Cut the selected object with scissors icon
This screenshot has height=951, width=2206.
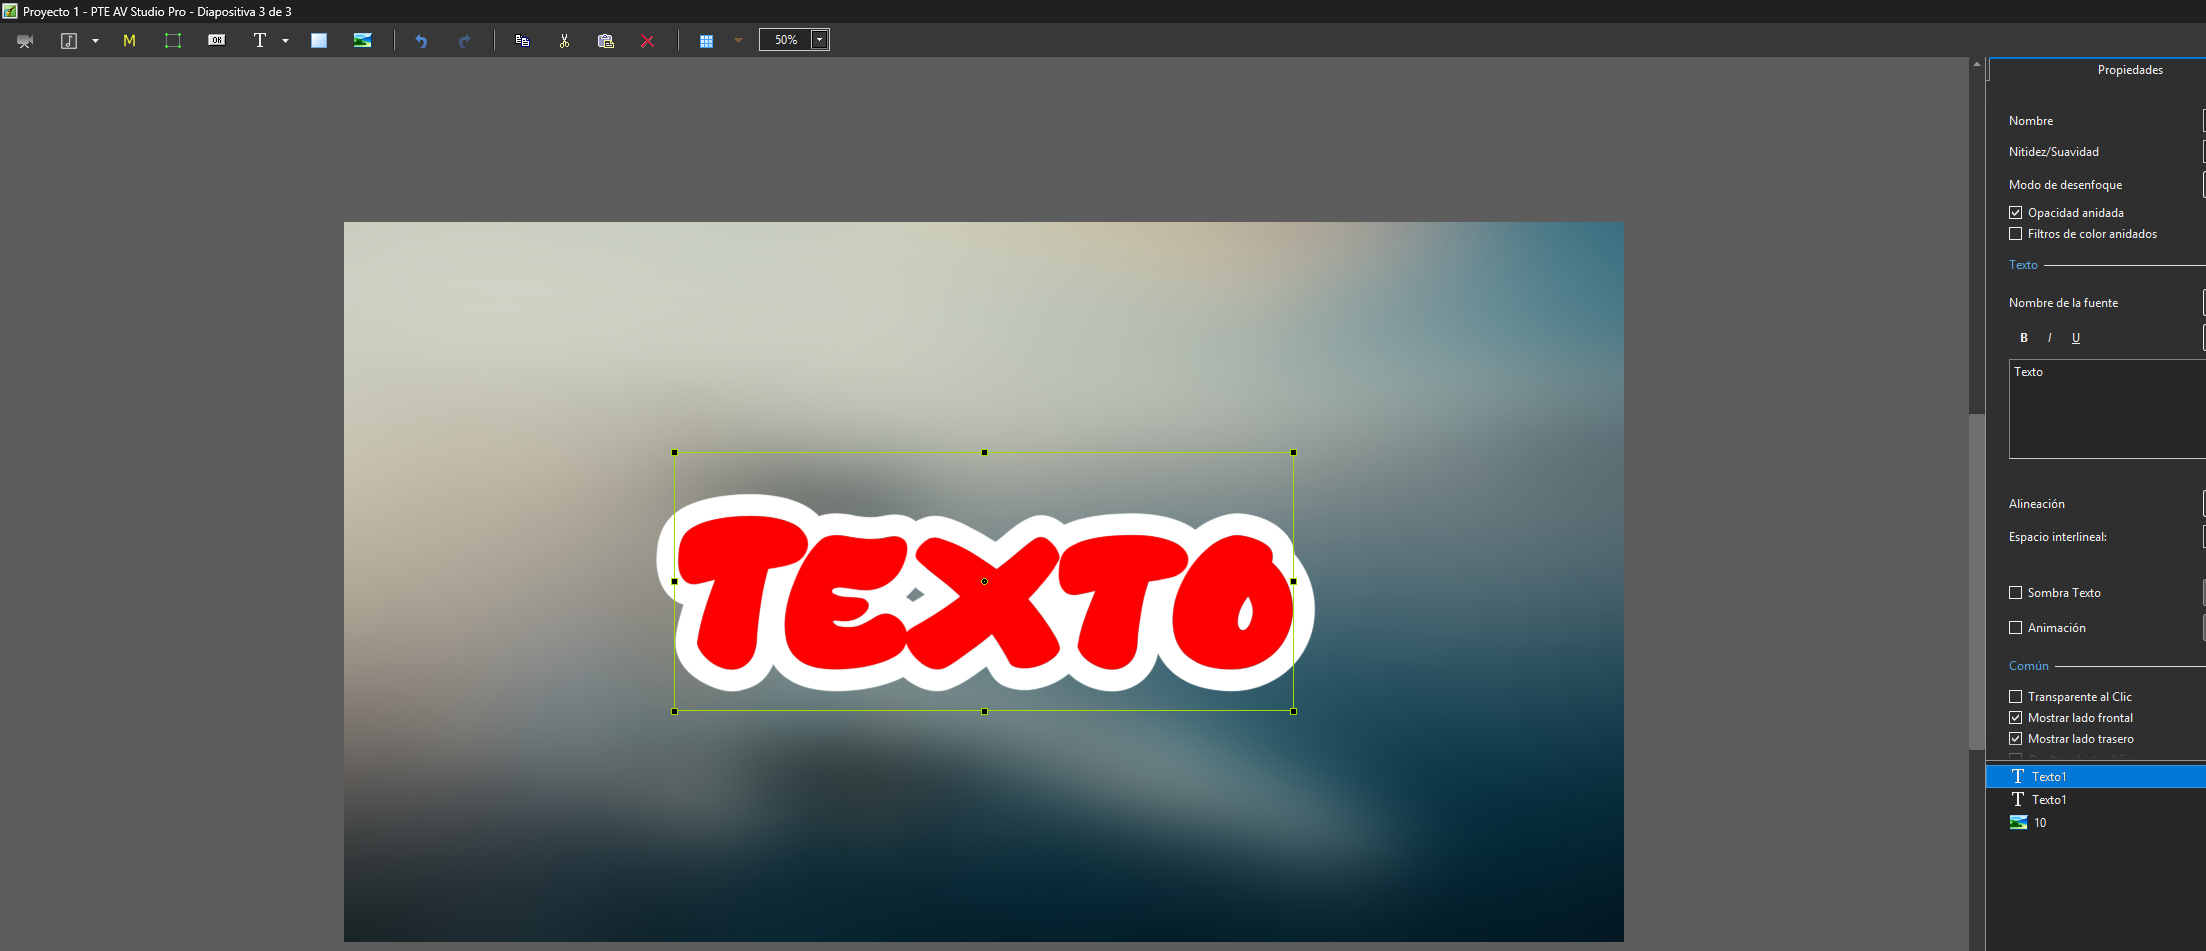click(x=564, y=41)
